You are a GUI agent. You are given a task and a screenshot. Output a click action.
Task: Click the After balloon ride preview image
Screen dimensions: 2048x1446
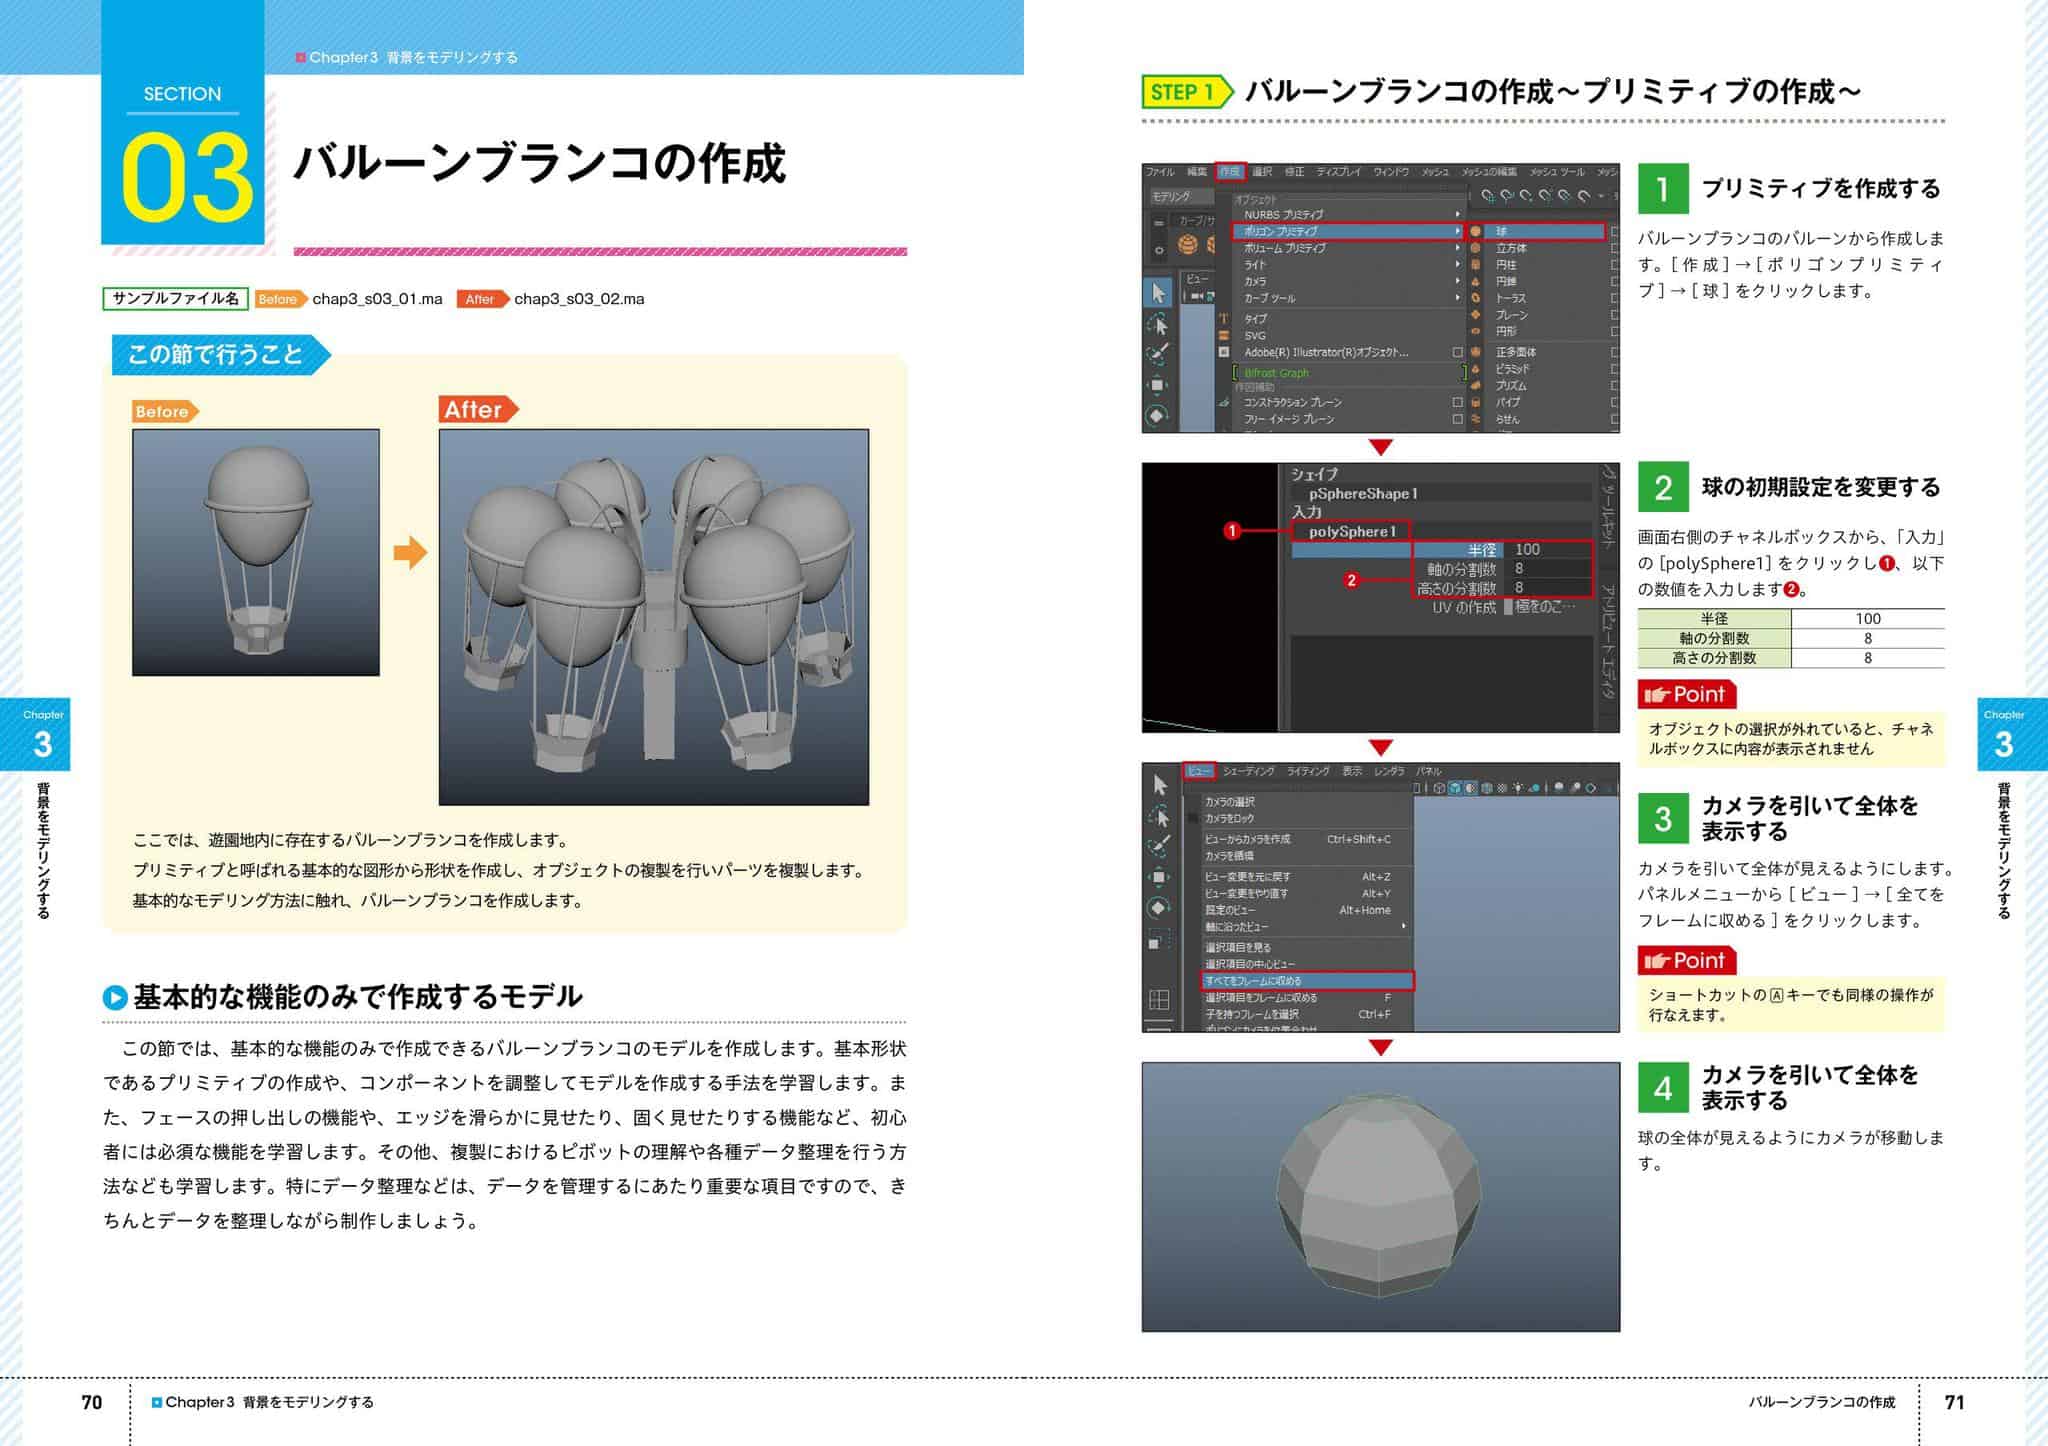(x=654, y=617)
